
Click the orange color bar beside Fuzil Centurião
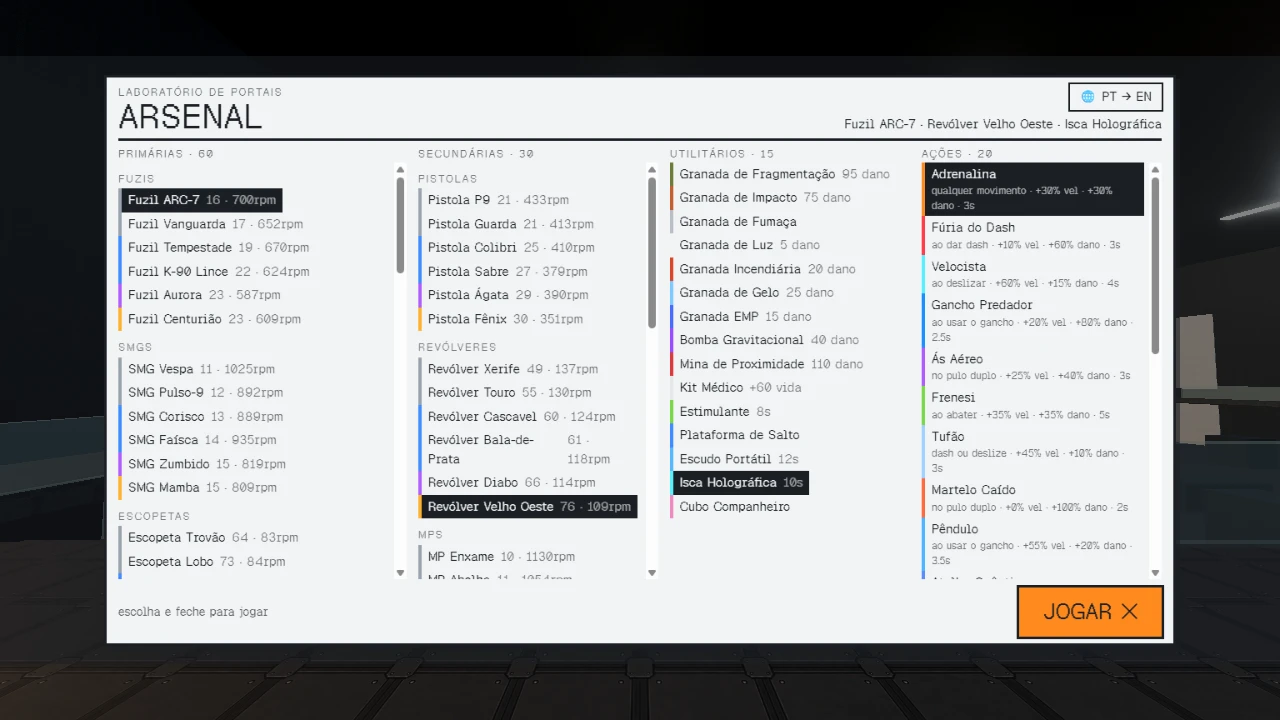(120, 319)
